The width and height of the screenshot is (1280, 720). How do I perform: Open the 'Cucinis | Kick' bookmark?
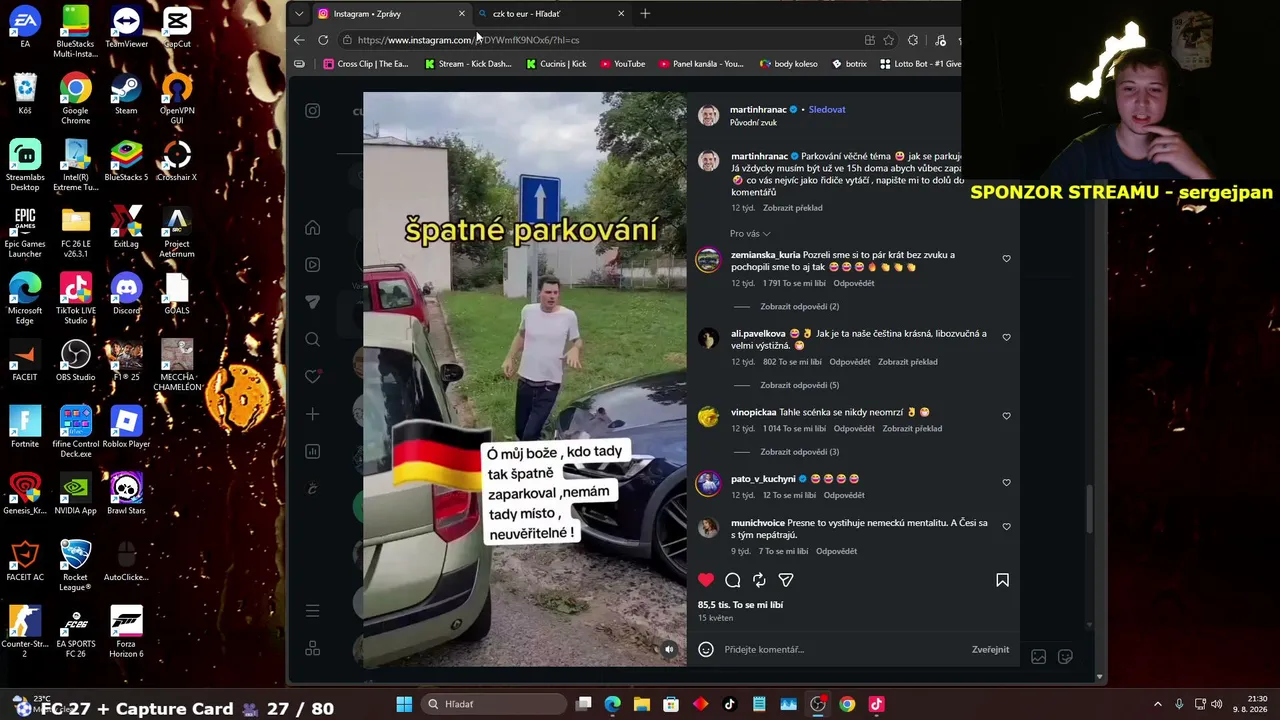(x=556, y=64)
